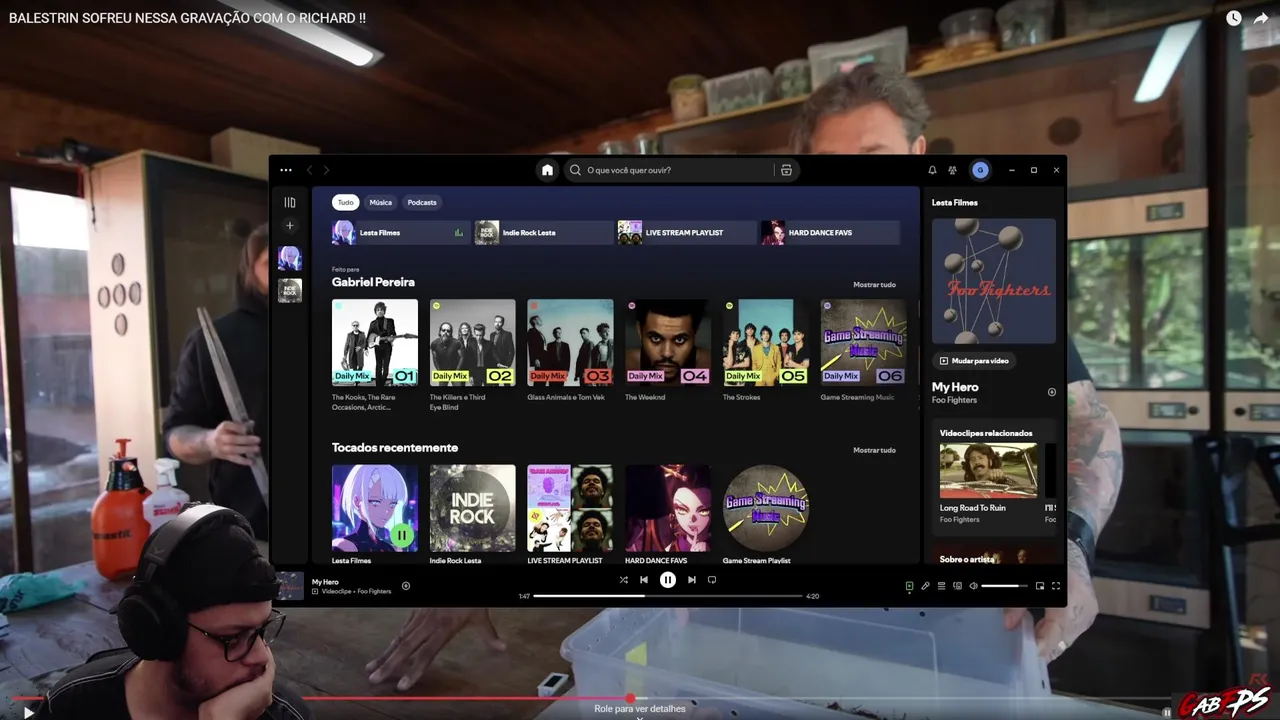Enter Spotify full screen mode

1055,586
